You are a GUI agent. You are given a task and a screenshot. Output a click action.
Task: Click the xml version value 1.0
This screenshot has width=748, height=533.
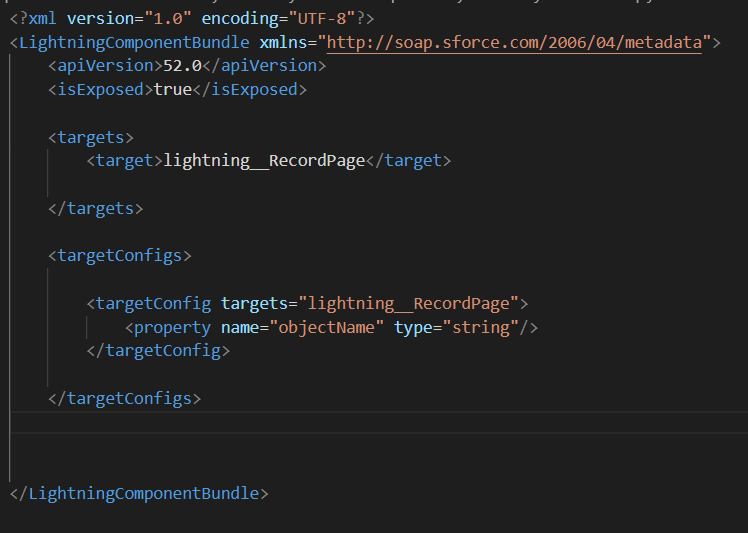[x=168, y=19]
